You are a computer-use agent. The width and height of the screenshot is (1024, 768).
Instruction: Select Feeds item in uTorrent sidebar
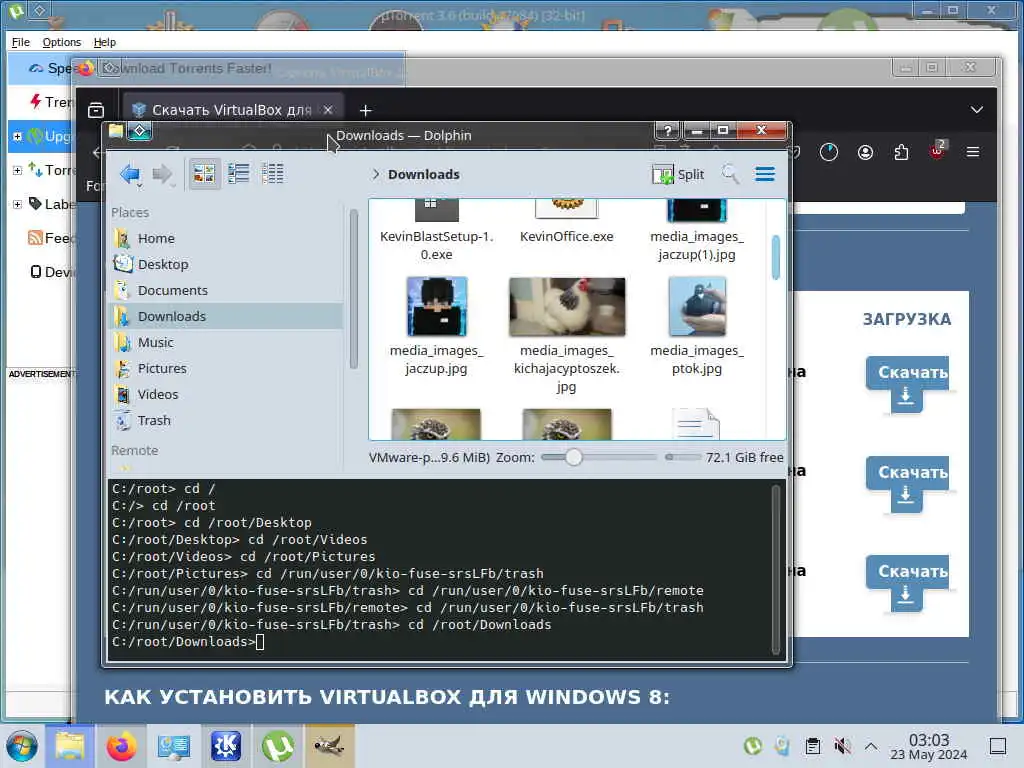point(52,238)
